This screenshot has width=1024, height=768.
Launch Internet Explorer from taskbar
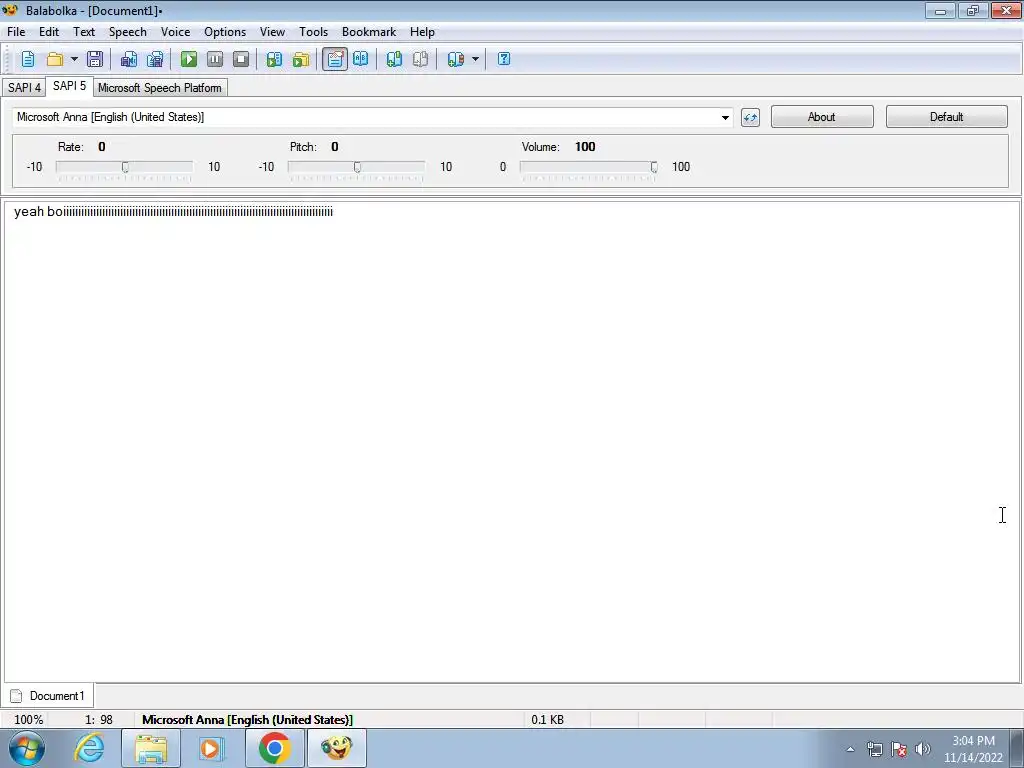point(89,748)
